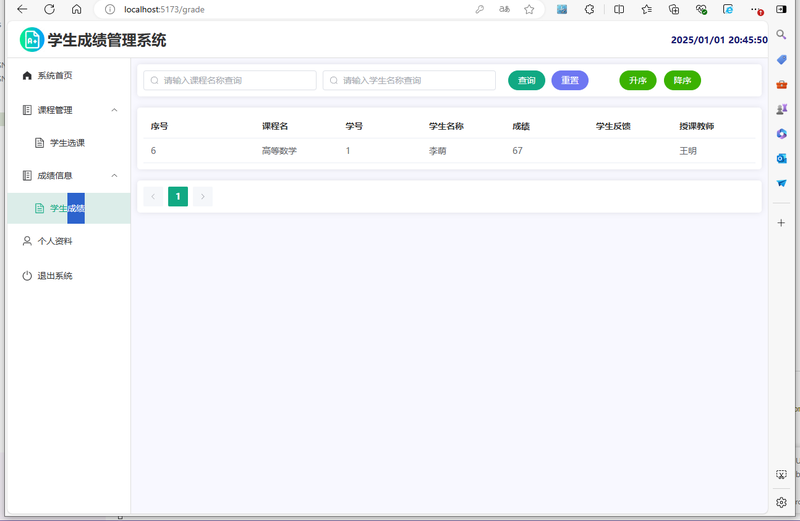Screen dimensions: 800x521
Task: Select 退出系统 menu item
Action: (x=69, y=276)
